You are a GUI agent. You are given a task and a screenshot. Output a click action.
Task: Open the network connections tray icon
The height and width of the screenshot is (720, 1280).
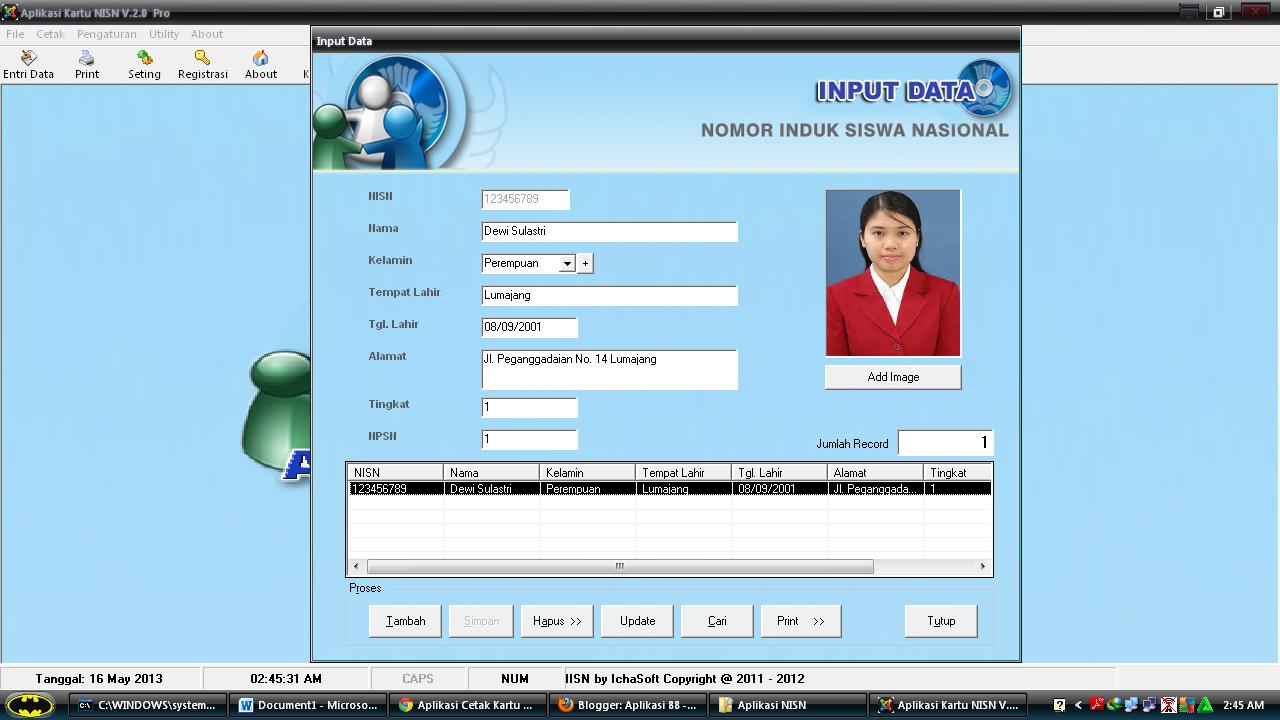coord(1130,705)
